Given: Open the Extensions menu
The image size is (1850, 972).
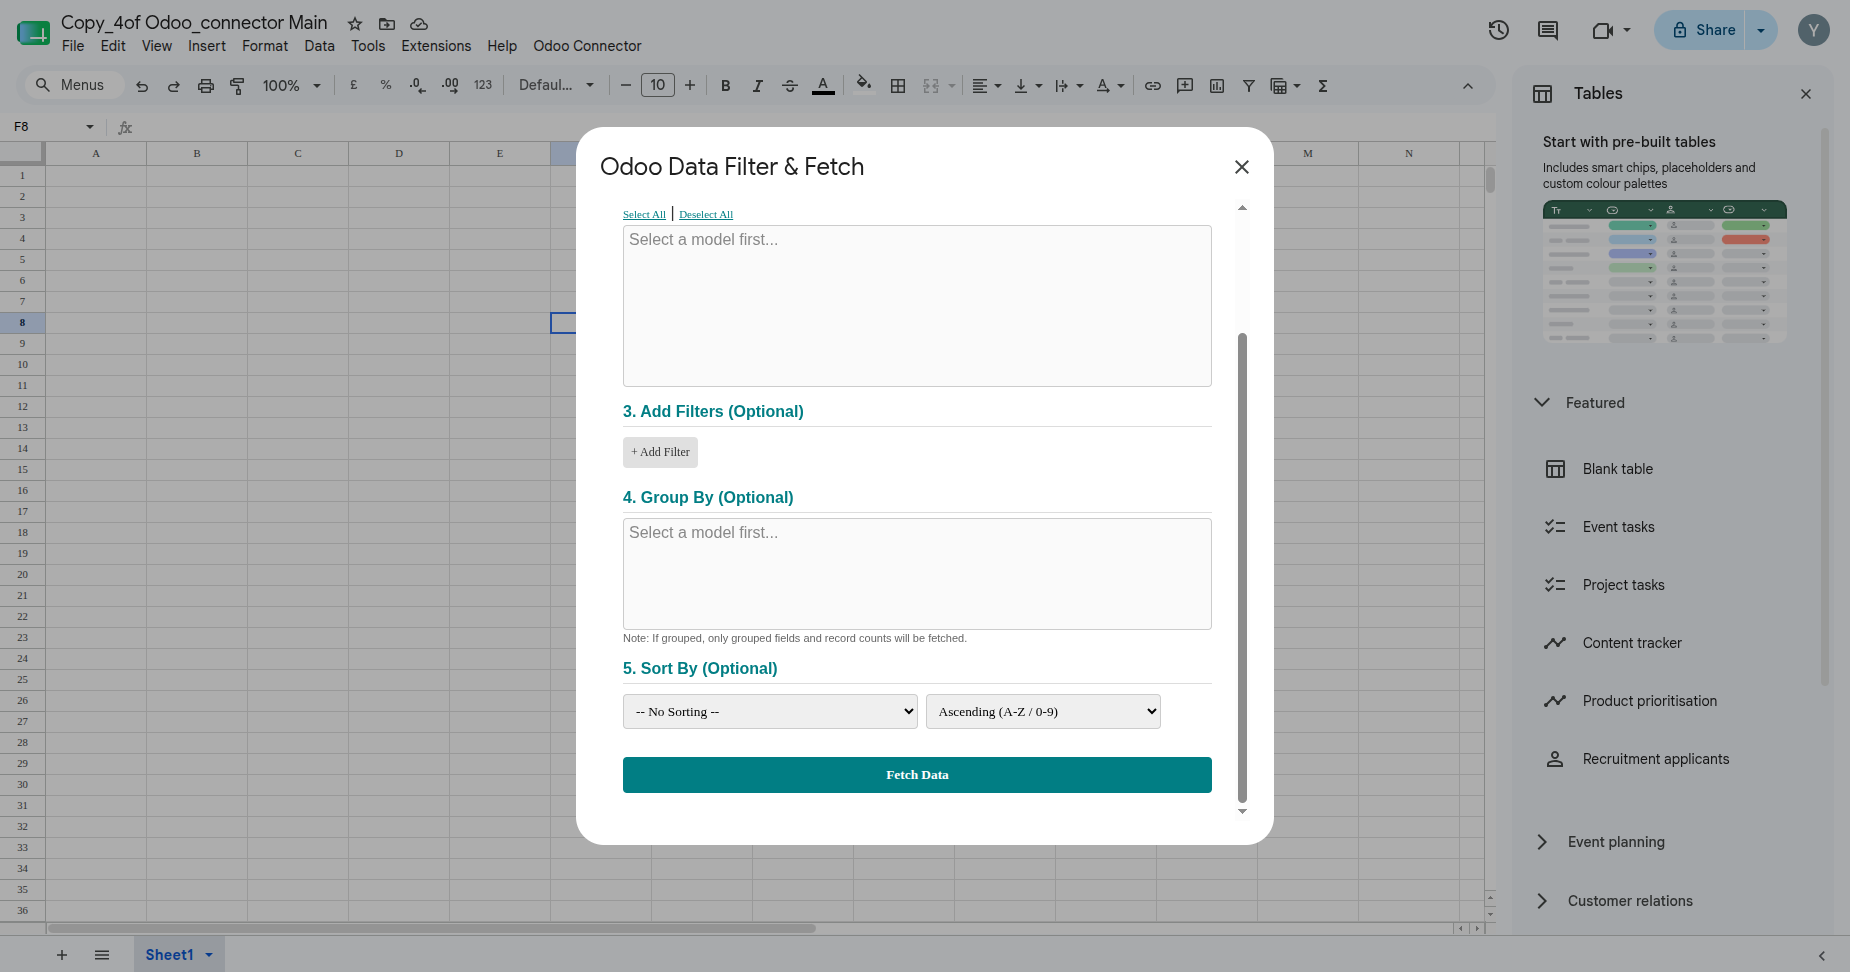Looking at the screenshot, I should (436, 46).
